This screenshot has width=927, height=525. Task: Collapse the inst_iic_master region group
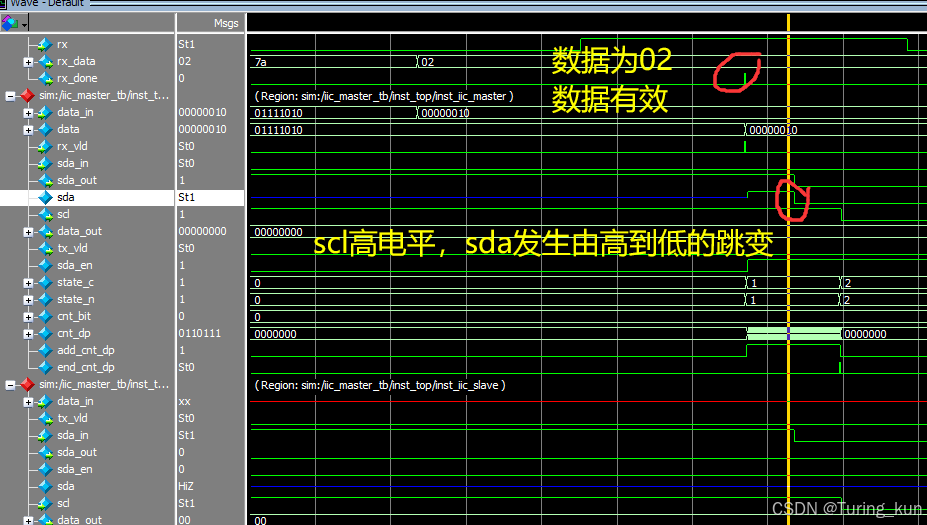click(x=10, y=95)
